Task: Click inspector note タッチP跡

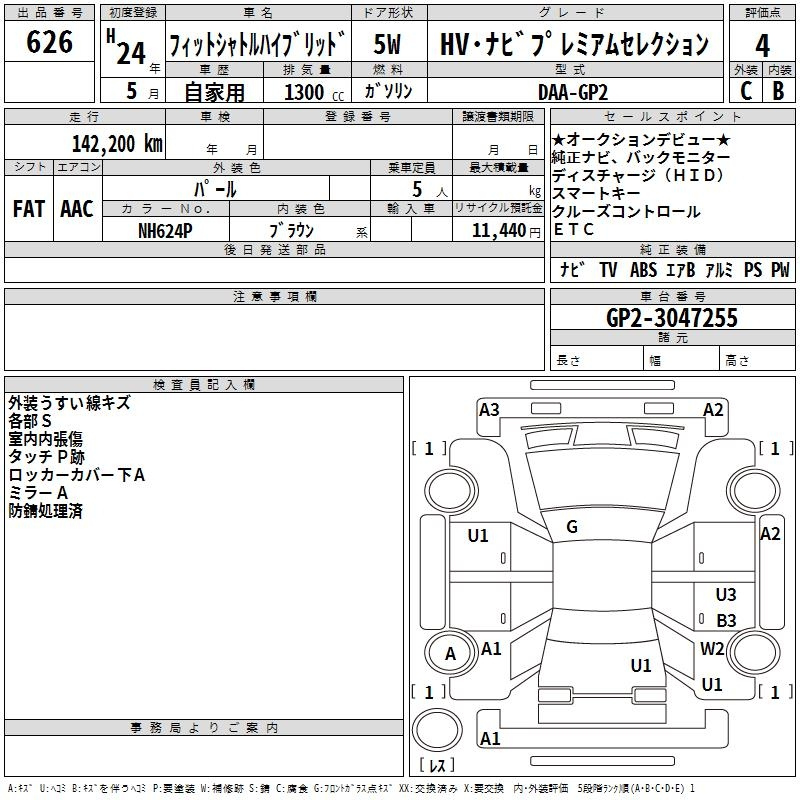Action: coord(46,457)
